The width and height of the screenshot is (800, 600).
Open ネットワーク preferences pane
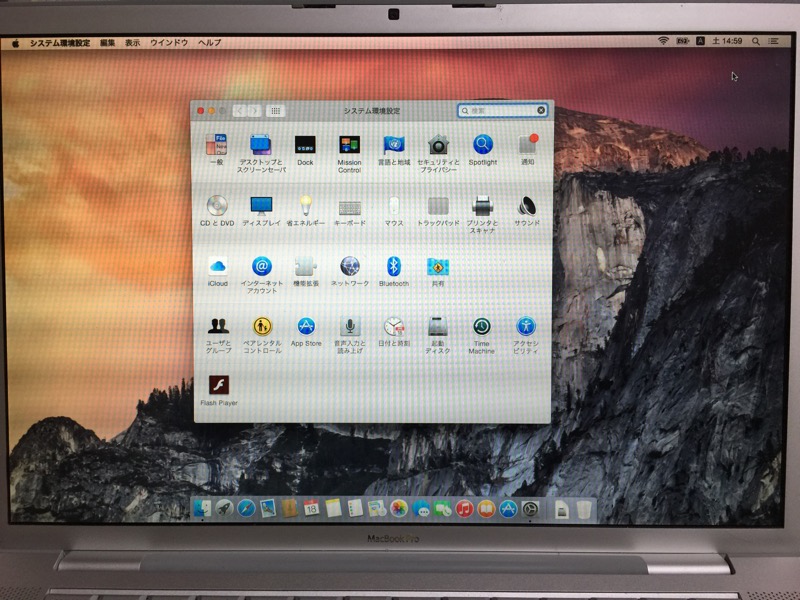point(350,271)
